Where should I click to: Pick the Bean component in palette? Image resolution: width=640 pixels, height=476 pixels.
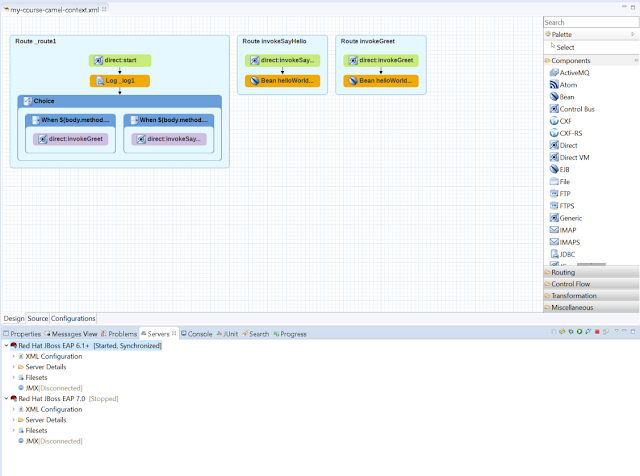tap(562, 97)
